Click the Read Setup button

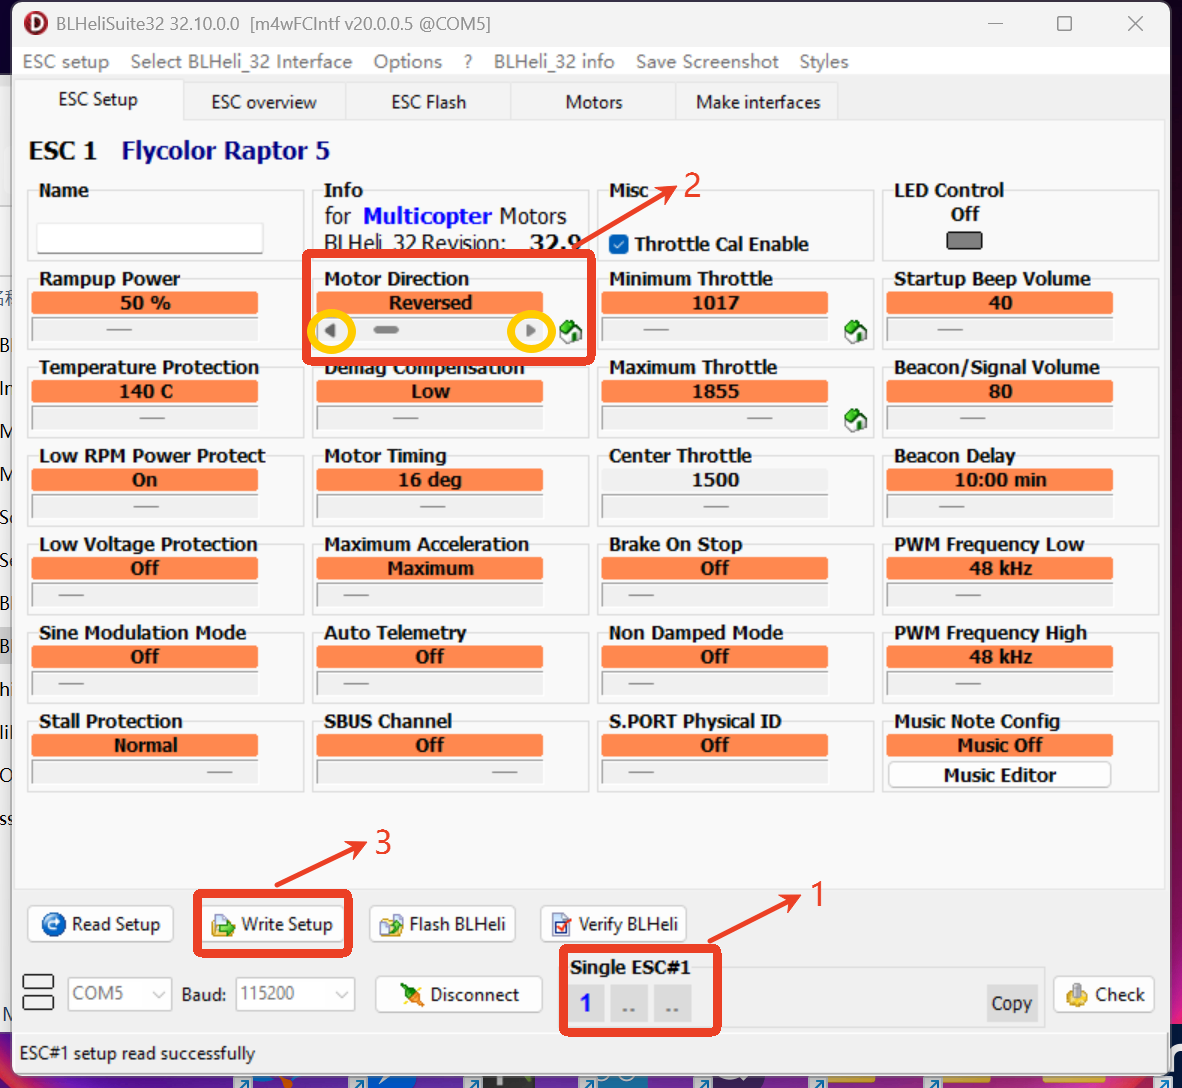tap(100, 924)
